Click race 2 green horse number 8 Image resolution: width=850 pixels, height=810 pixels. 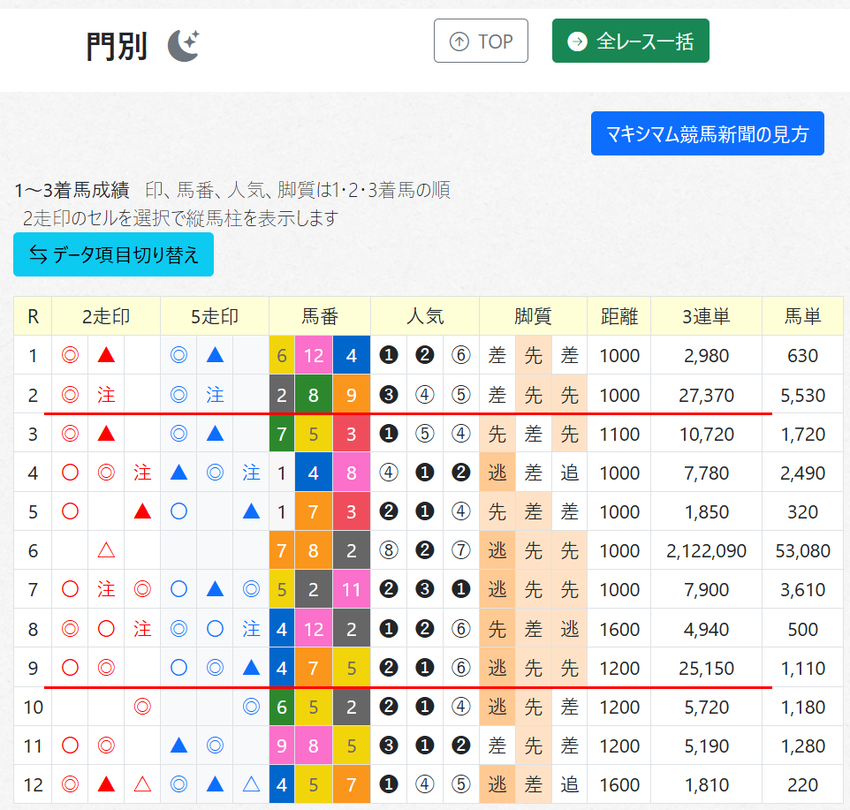point(313,395)
